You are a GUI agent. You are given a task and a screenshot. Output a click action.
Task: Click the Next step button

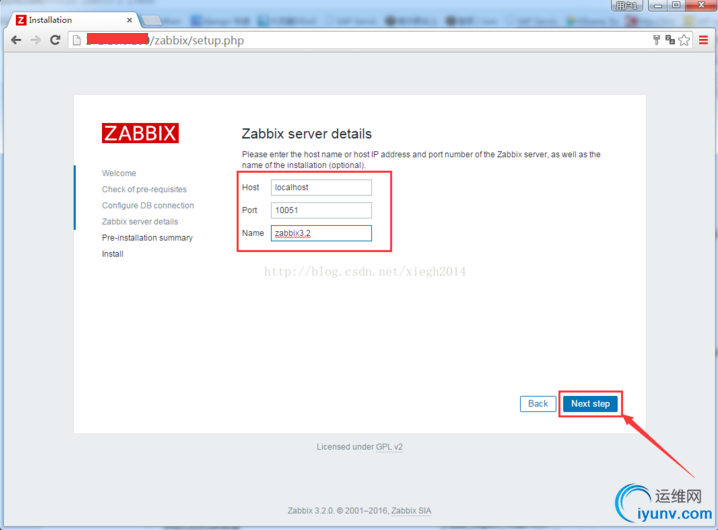[x=590, y=404]
